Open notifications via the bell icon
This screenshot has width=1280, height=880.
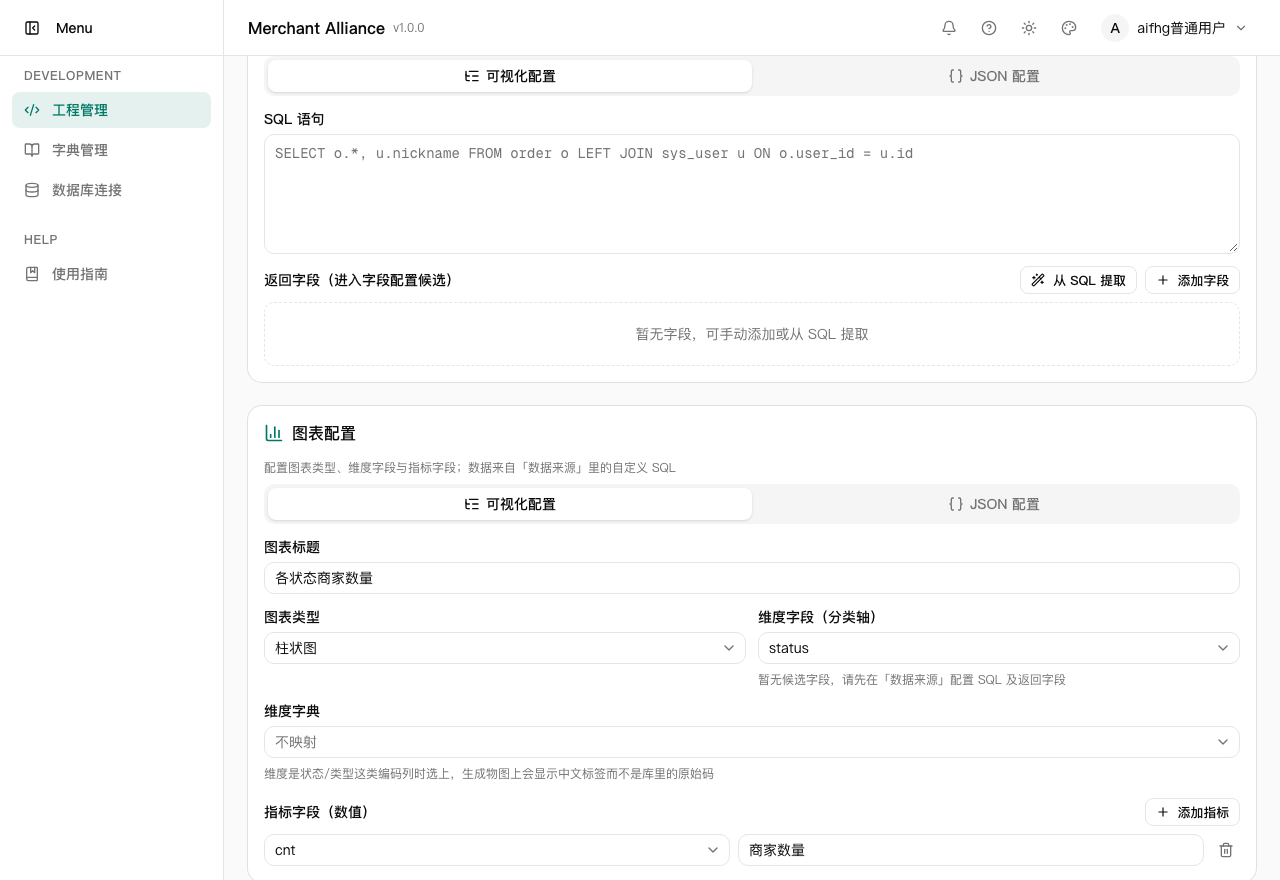coord(949,28)
